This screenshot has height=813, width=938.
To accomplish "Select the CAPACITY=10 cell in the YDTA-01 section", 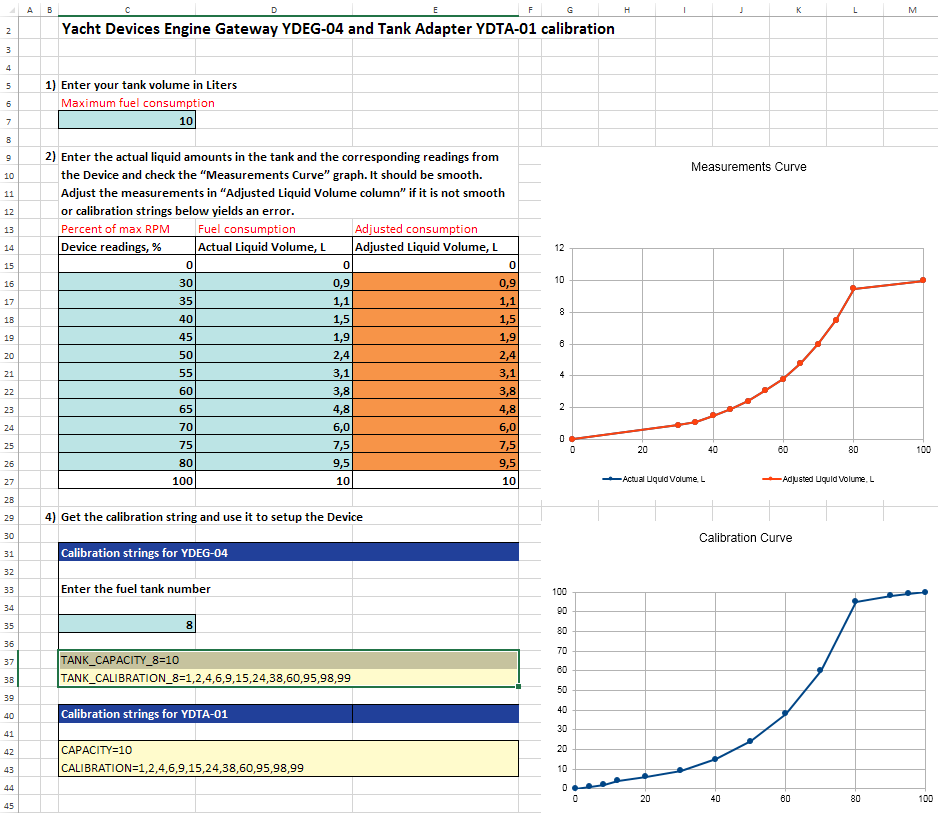I will [288, 750].
